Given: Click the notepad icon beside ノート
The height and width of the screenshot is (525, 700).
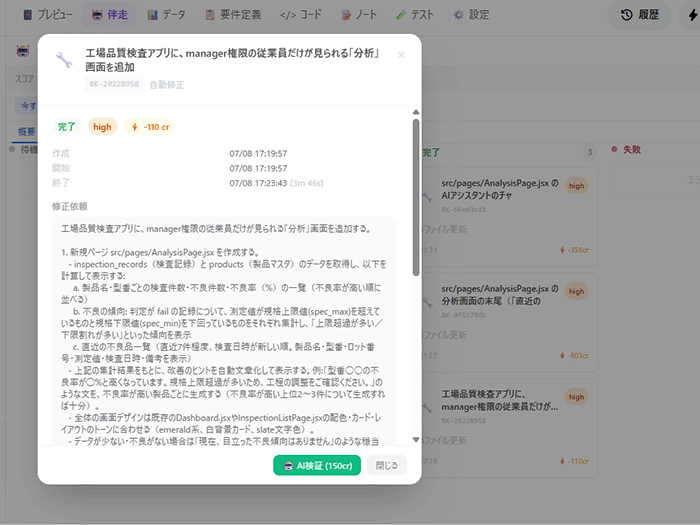Looking at the screenshot, I should 346,15.
